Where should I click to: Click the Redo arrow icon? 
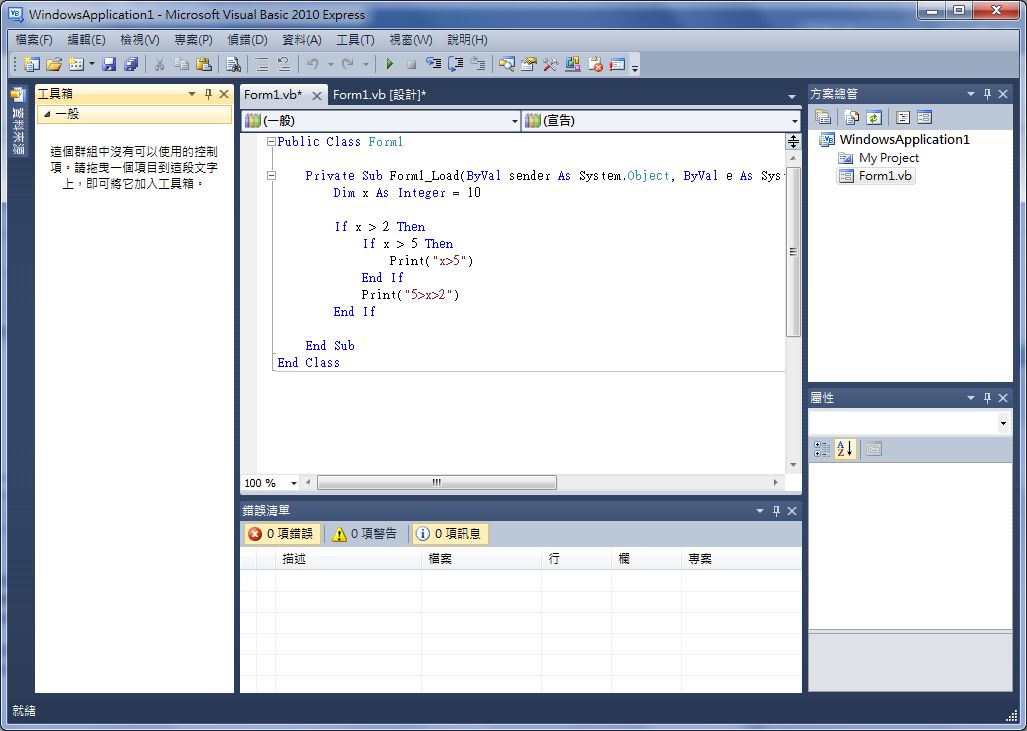point(348,64)
